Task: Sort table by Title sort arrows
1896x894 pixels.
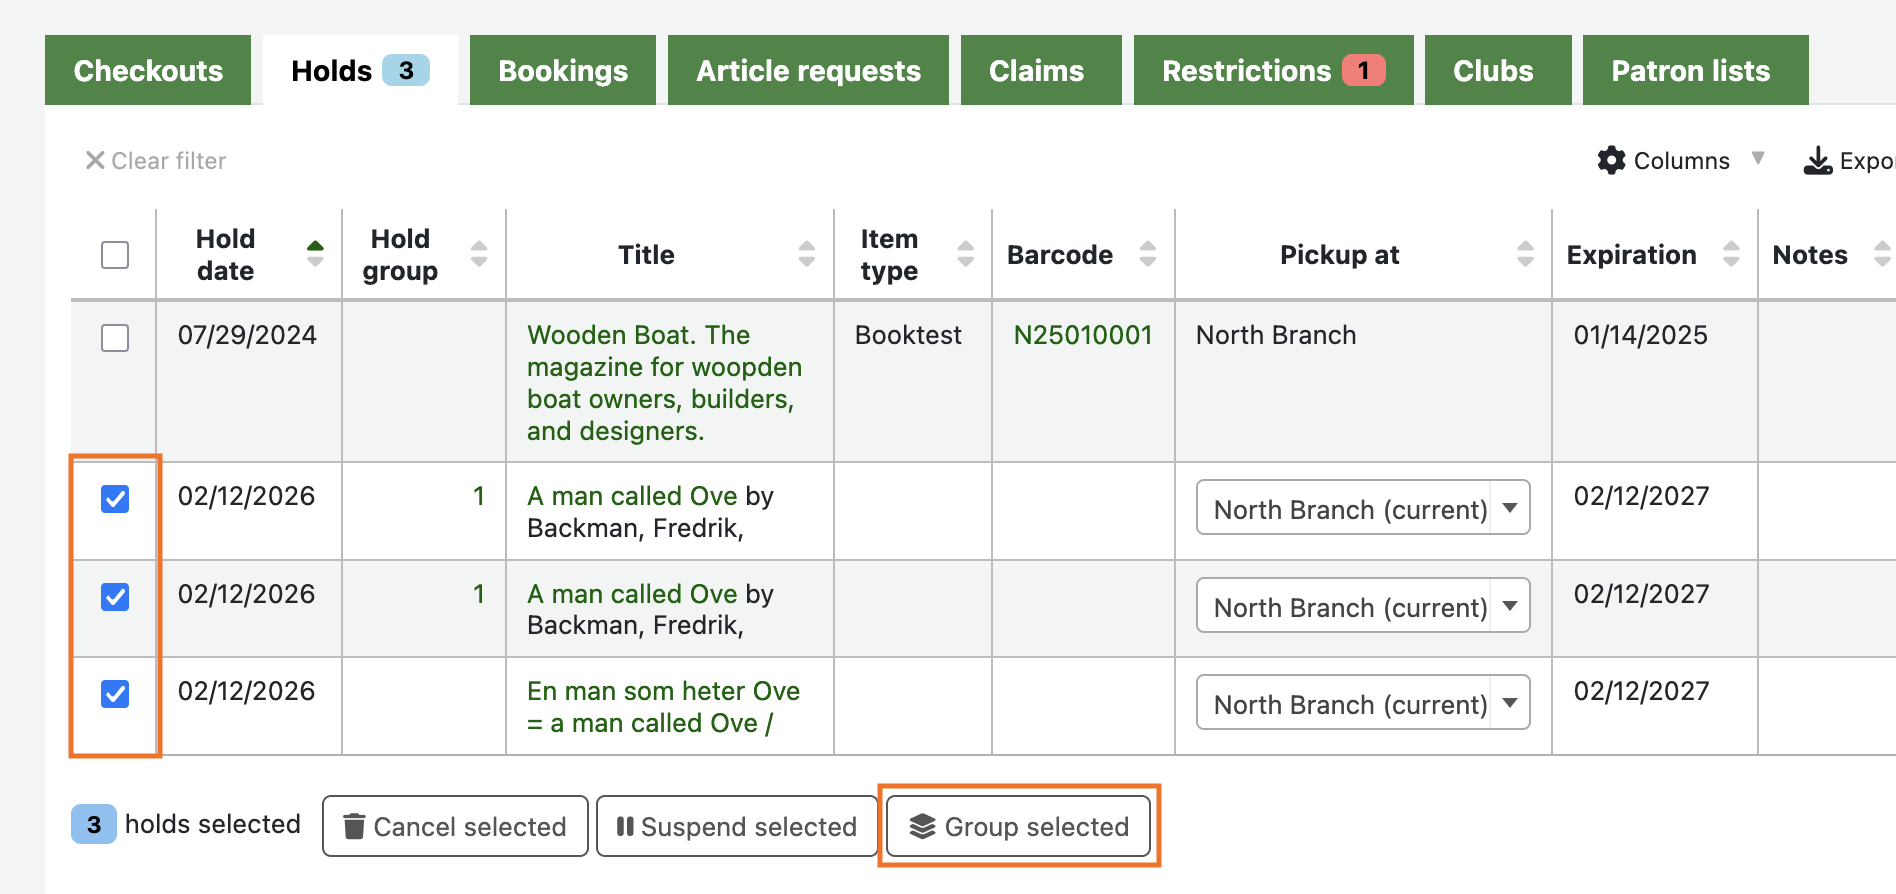Action: [x=806, y=254]
